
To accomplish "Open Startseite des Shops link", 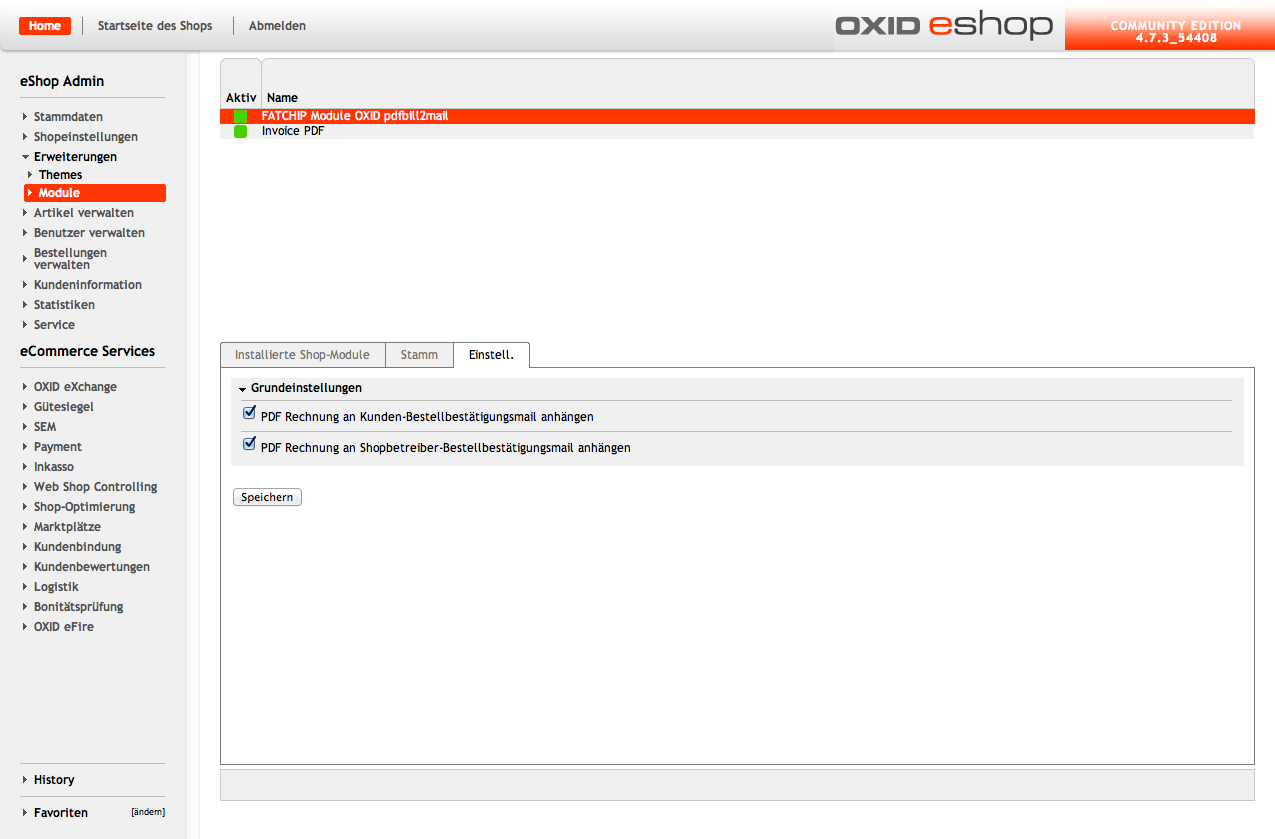I will pos(155,26).
